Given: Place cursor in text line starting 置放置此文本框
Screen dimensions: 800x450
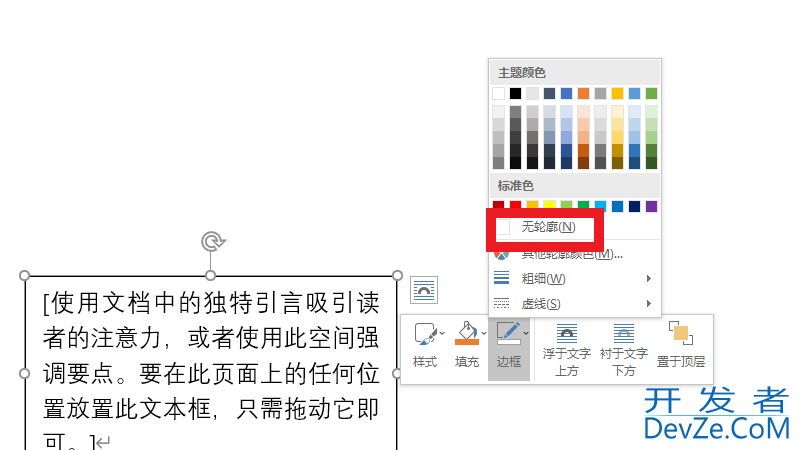Looking at the screenshot, I should [x=211, y=409].
